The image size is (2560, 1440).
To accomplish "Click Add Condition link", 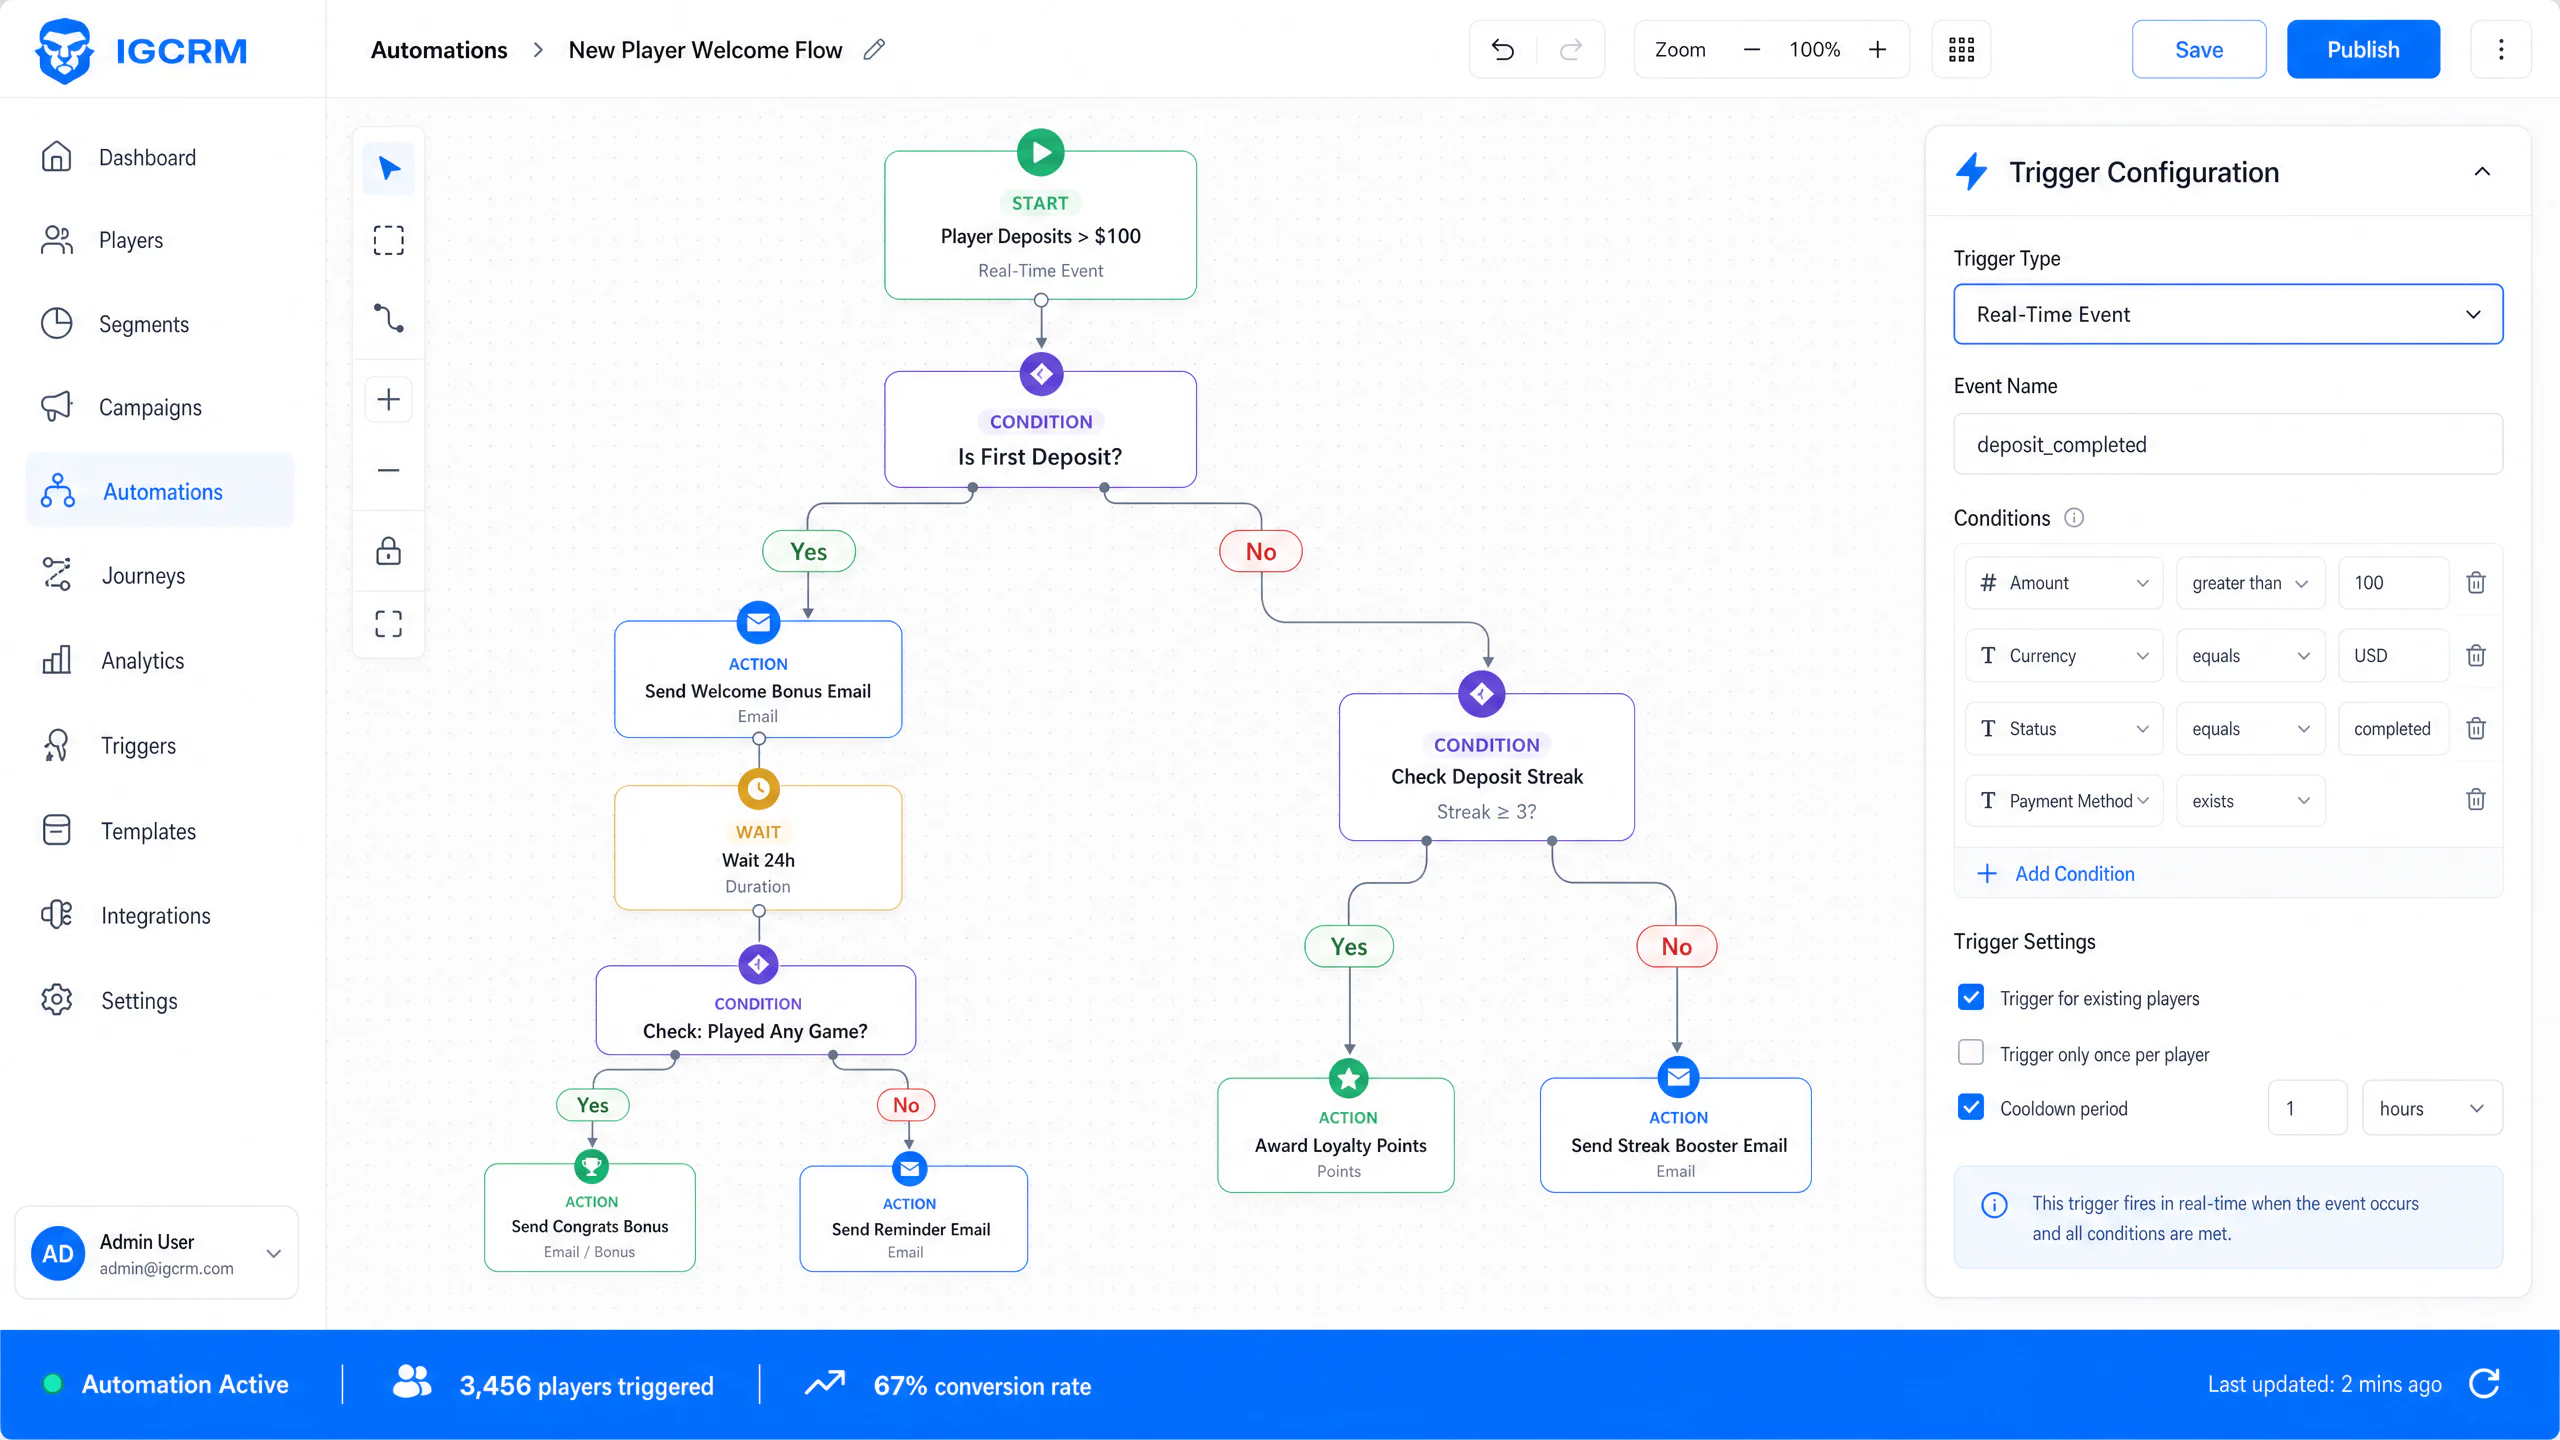I will (2056, 873).
